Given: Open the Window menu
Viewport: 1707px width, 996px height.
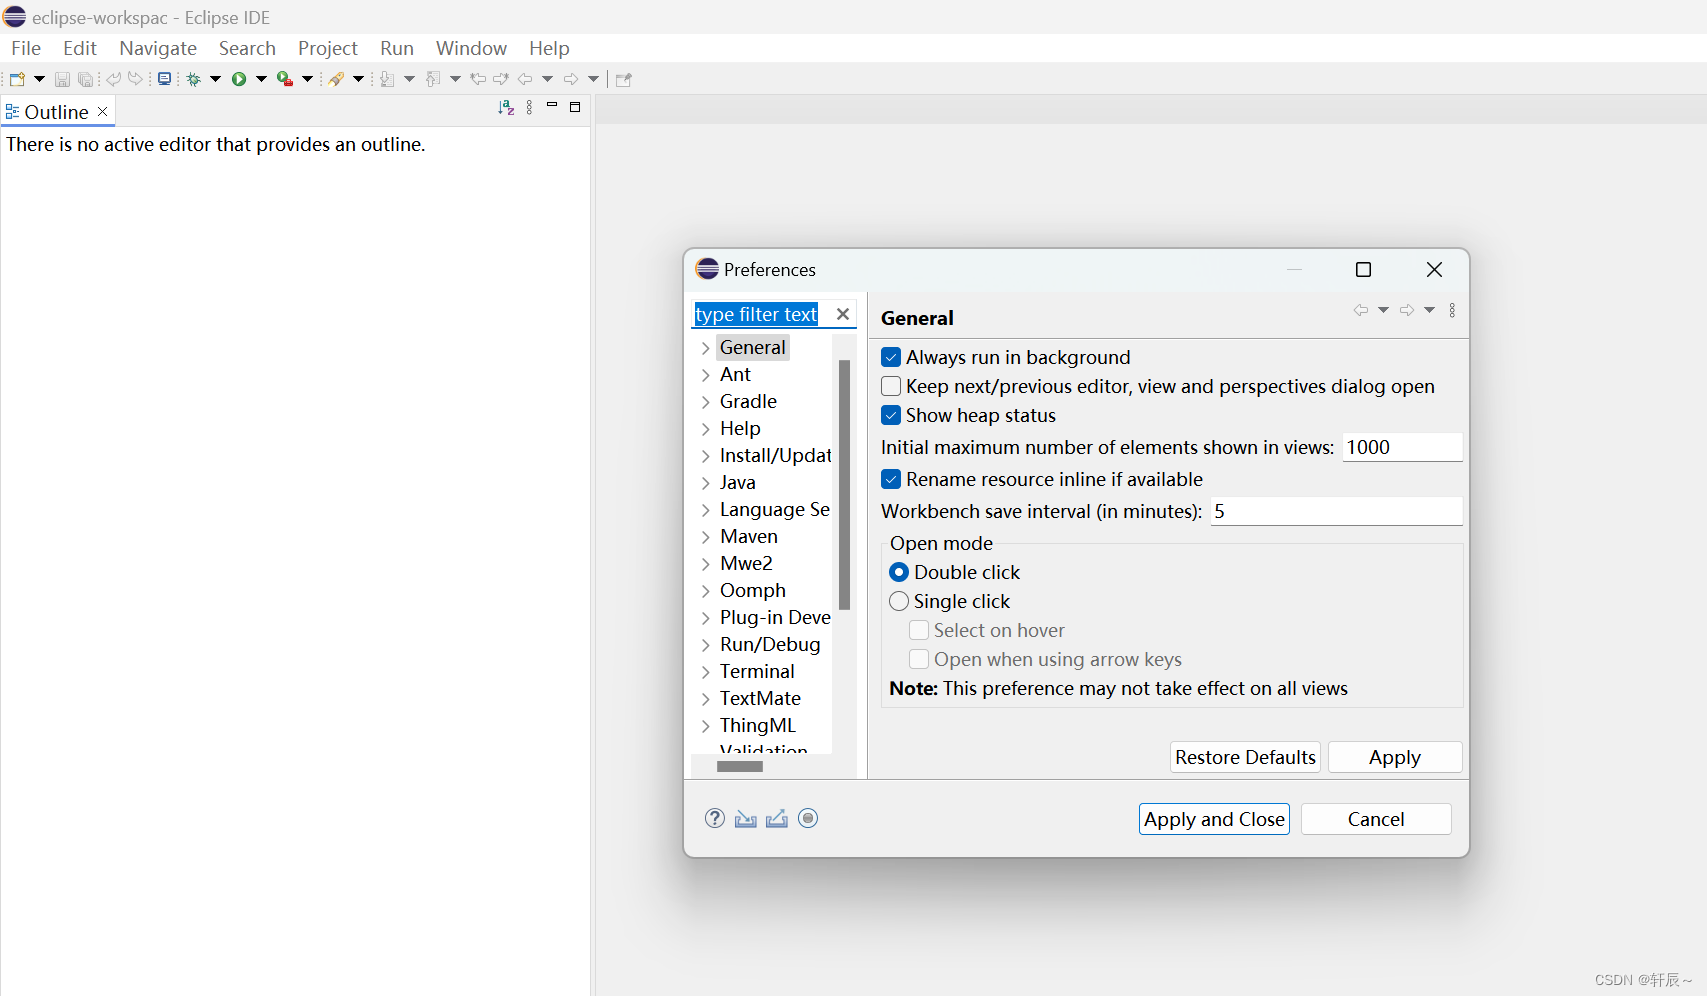Looking at the screenshot, I should [471, 48].
